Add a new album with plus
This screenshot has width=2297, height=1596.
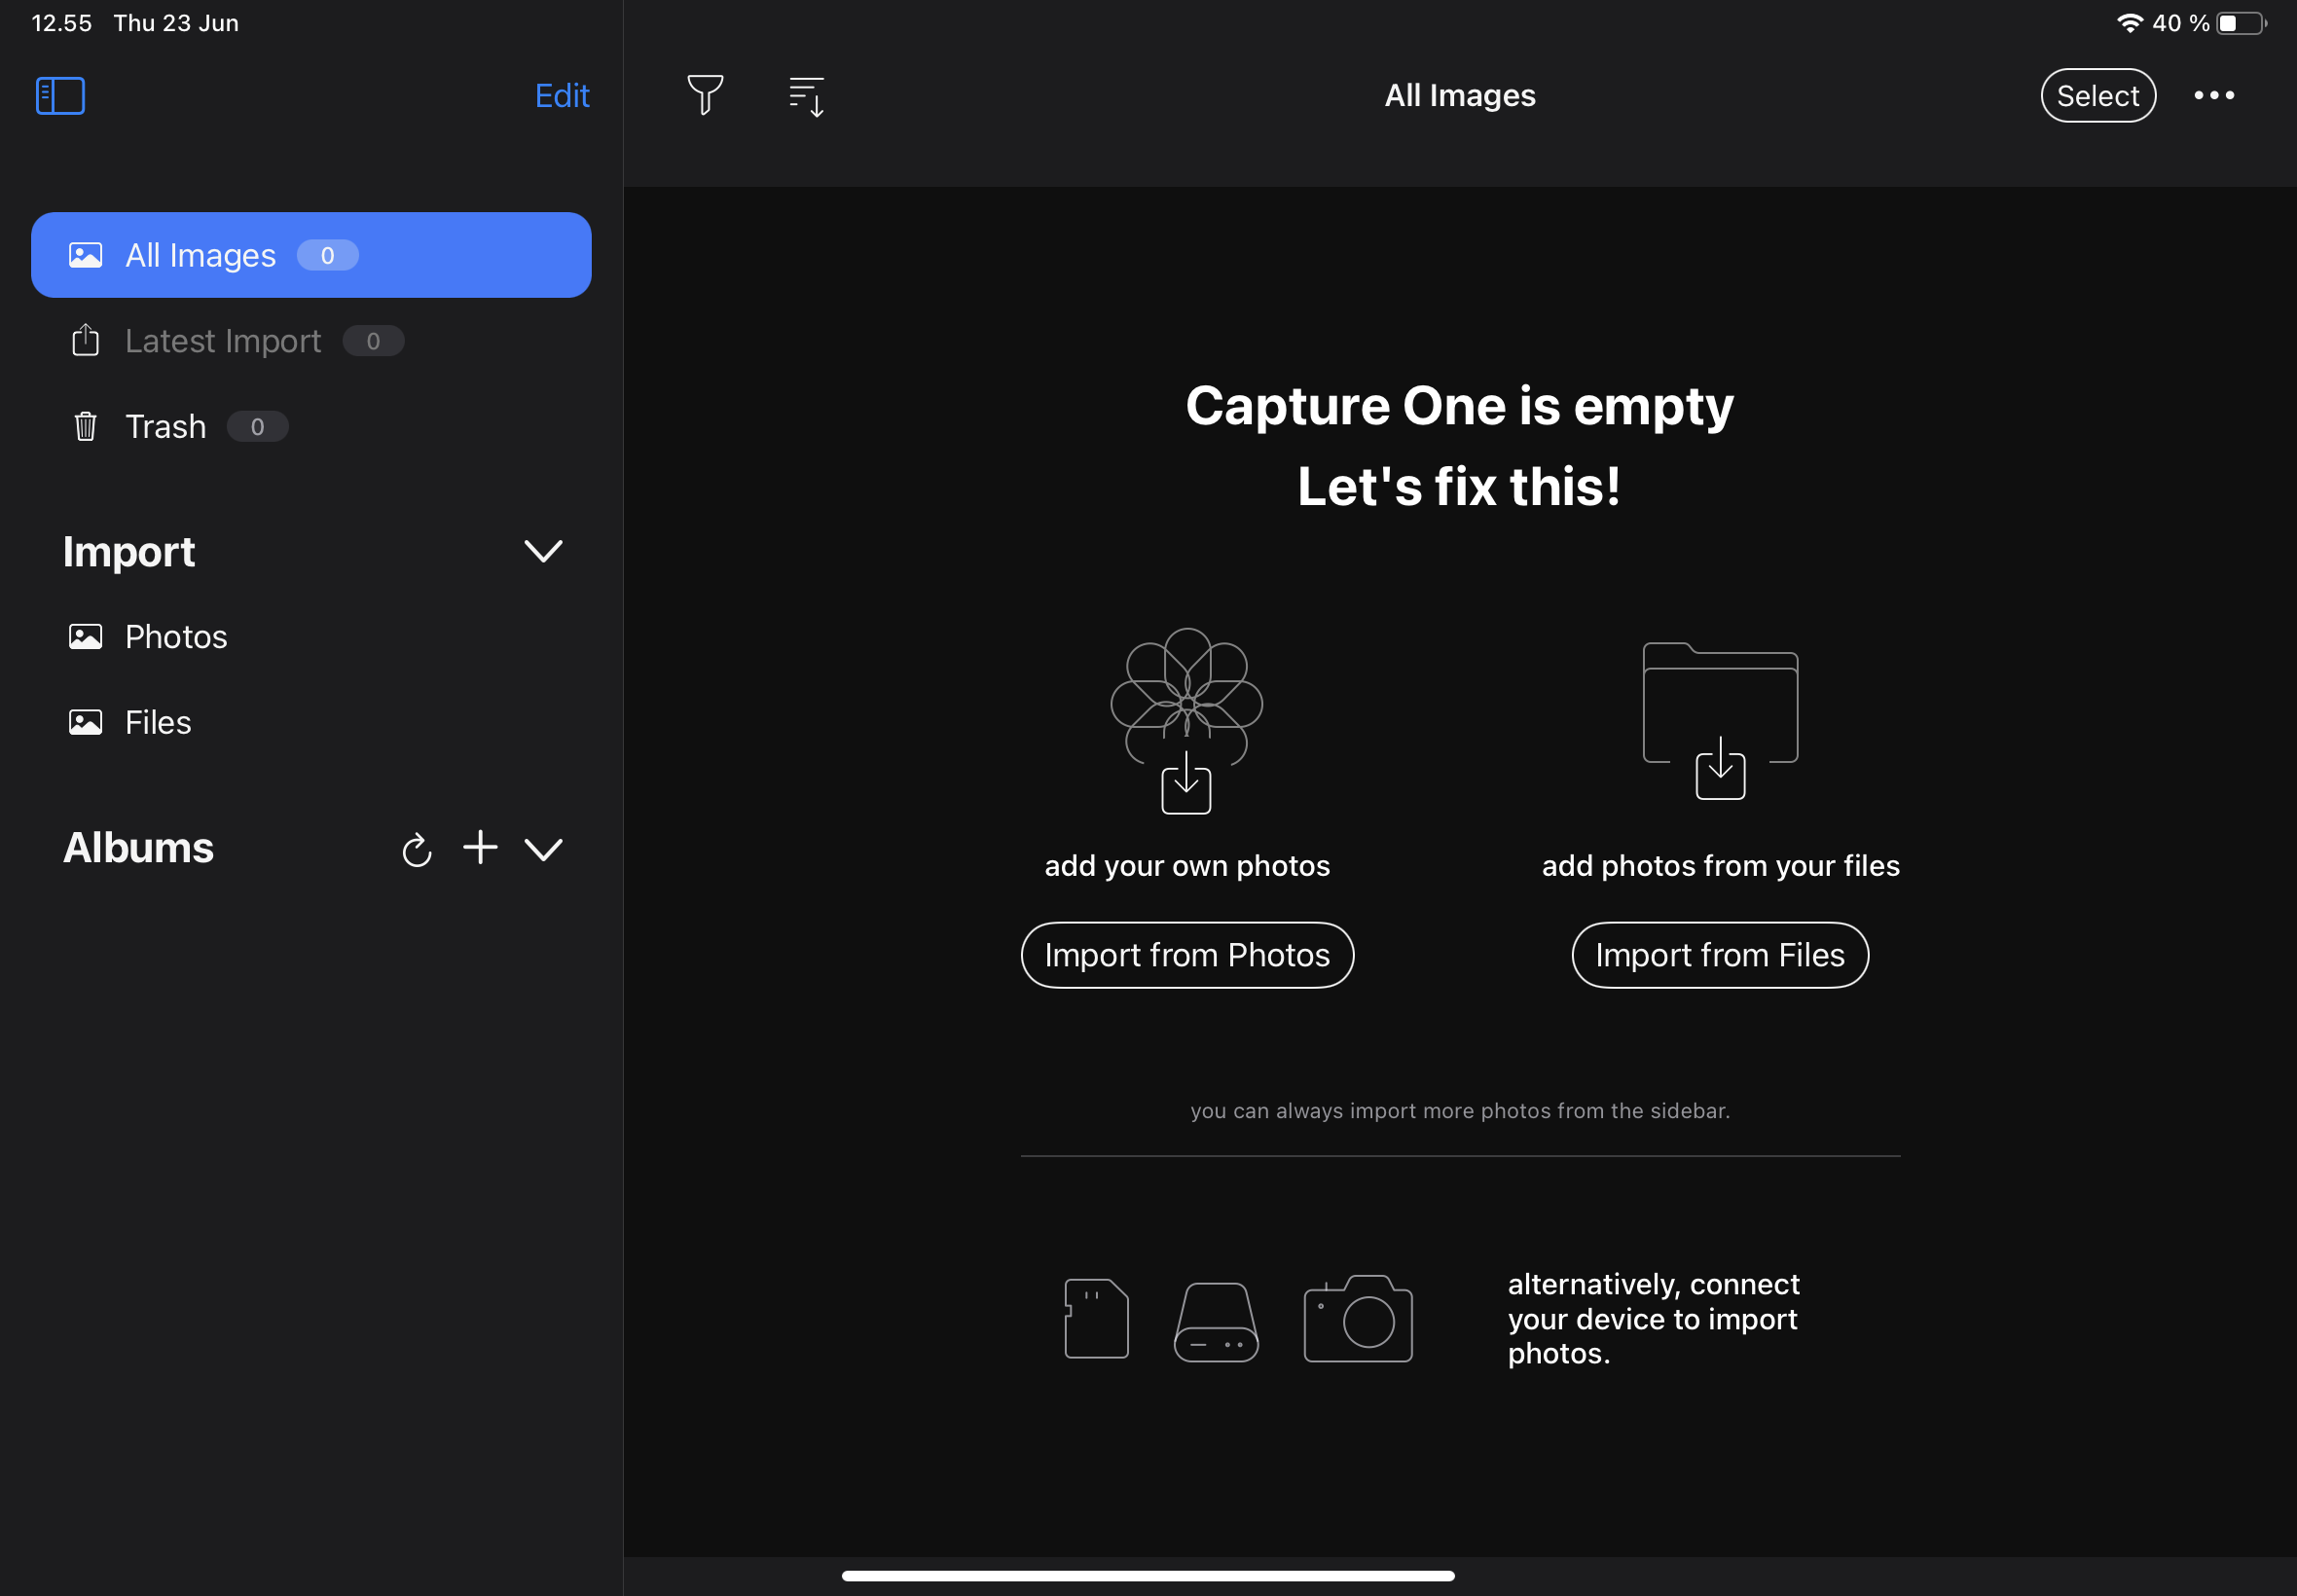(480, 847)
